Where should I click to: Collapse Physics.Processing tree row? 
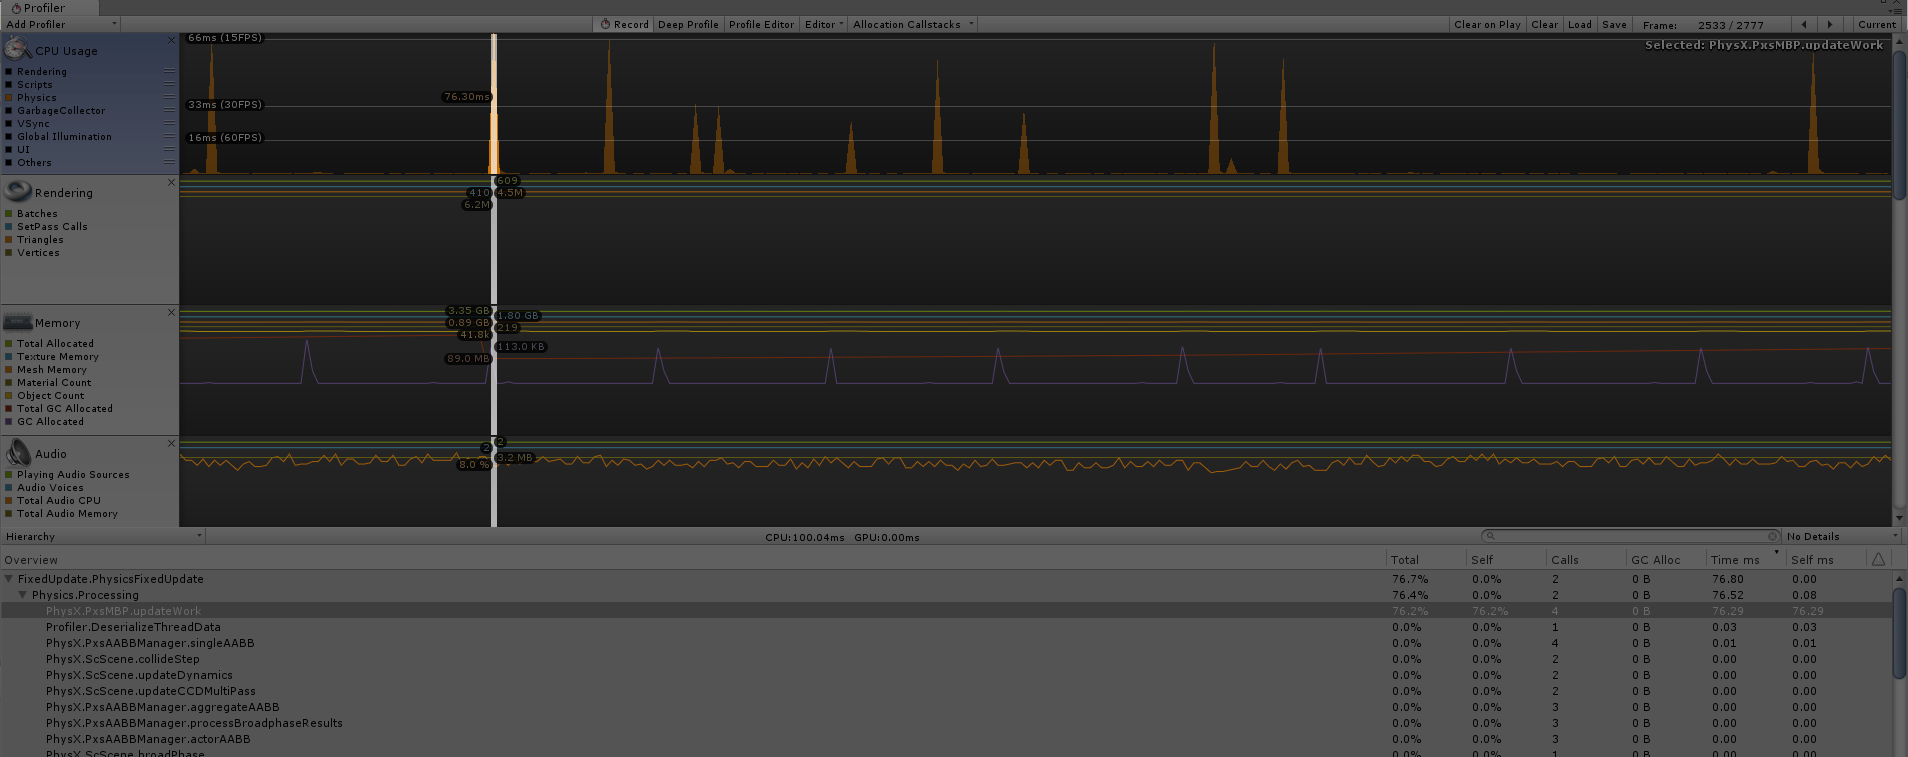tap(23, 594)
